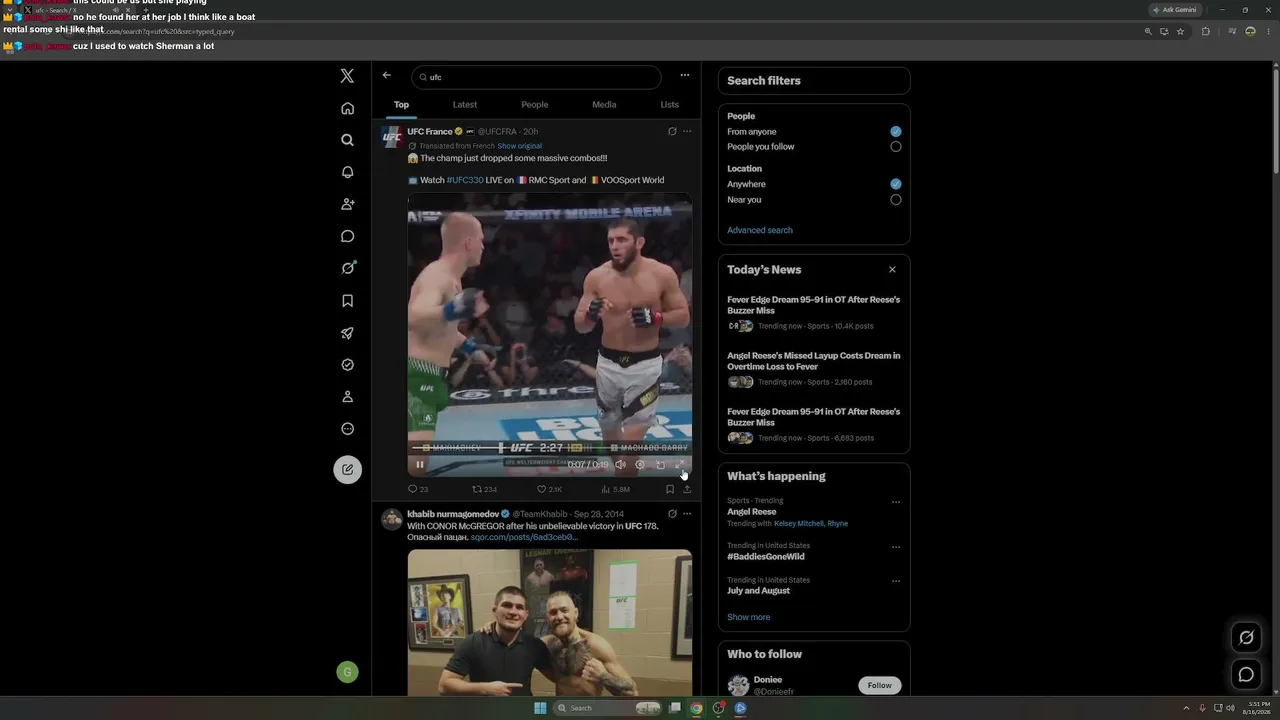This screenshot has height=720, width=1280.
Task: Like the UFC France post
Action: click(549, 489)
